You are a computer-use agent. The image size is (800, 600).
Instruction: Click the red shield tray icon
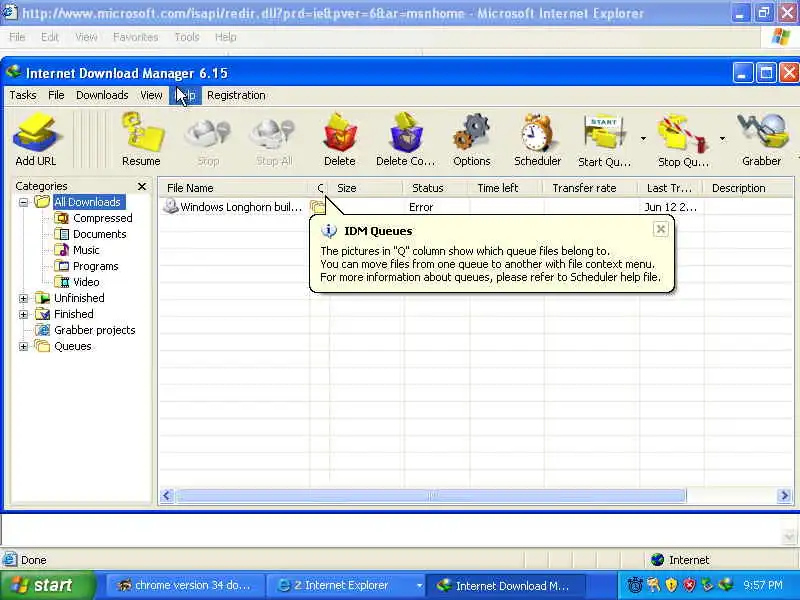(x=689, y=585)
